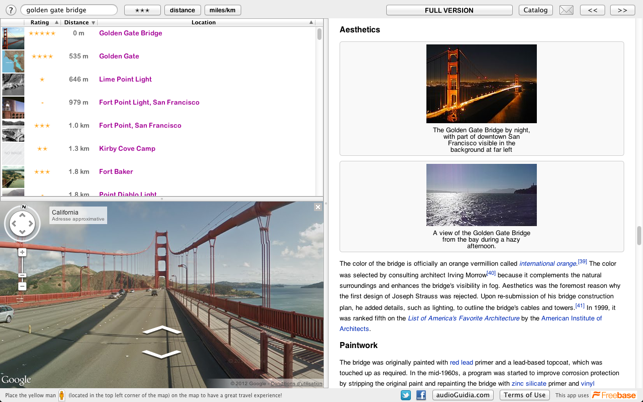643x402 pixels.
Task: Select Fort Point Light, San Francisco
Action: pos(149,102)
